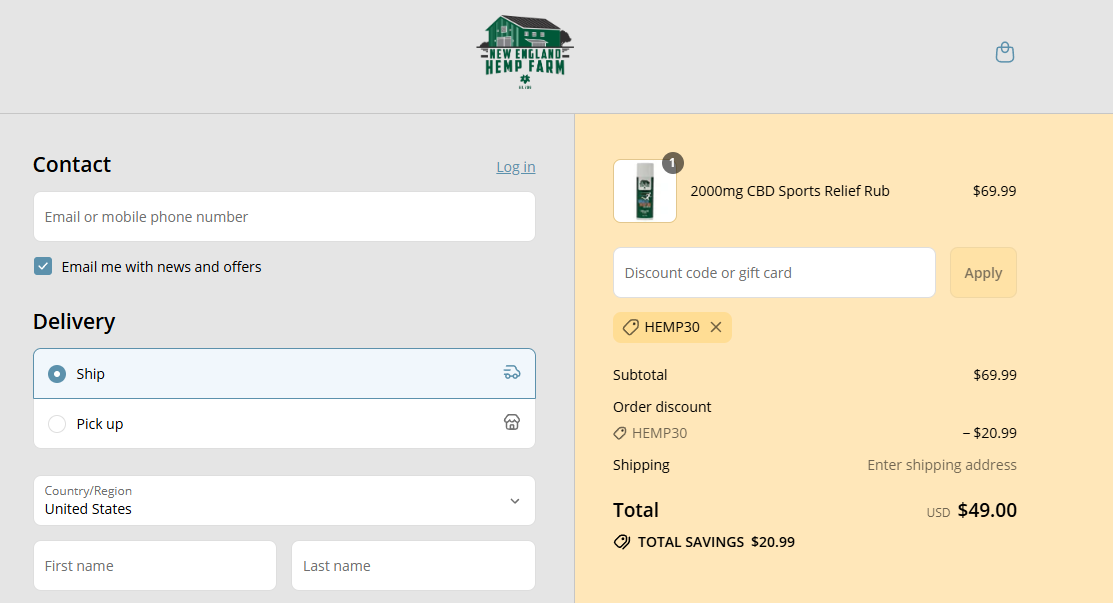Click the truck icon in Ship row
This screenshot has height=603, width=1113.
tap(512, 372)
